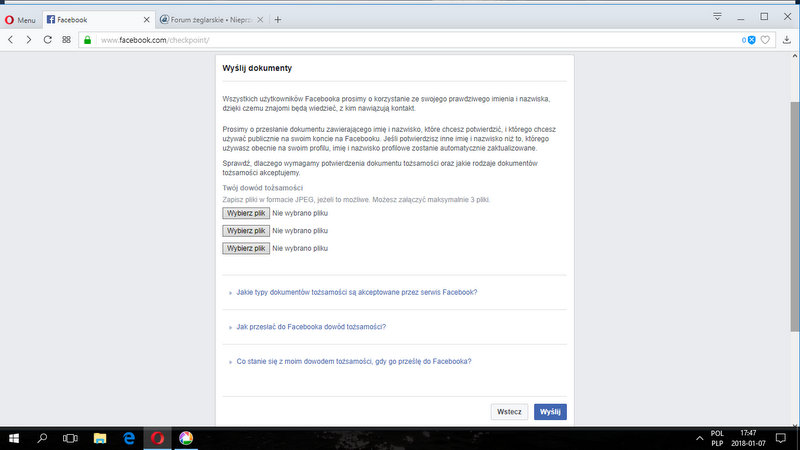Expand 'Jak przesłać do Facebooka dowód' question
800x450 pixels.
click(x=311, y=327)
